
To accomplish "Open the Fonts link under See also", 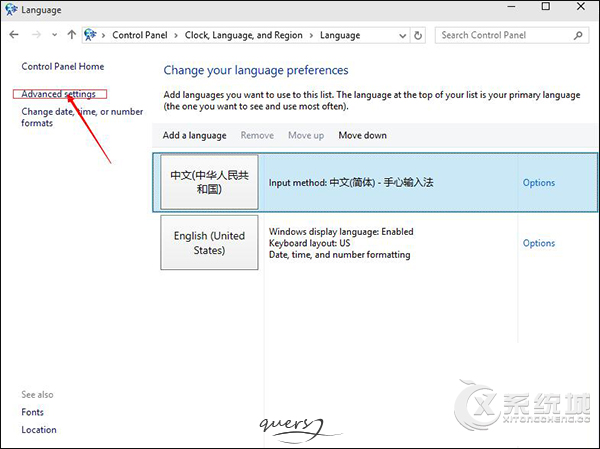I will 33,412.
